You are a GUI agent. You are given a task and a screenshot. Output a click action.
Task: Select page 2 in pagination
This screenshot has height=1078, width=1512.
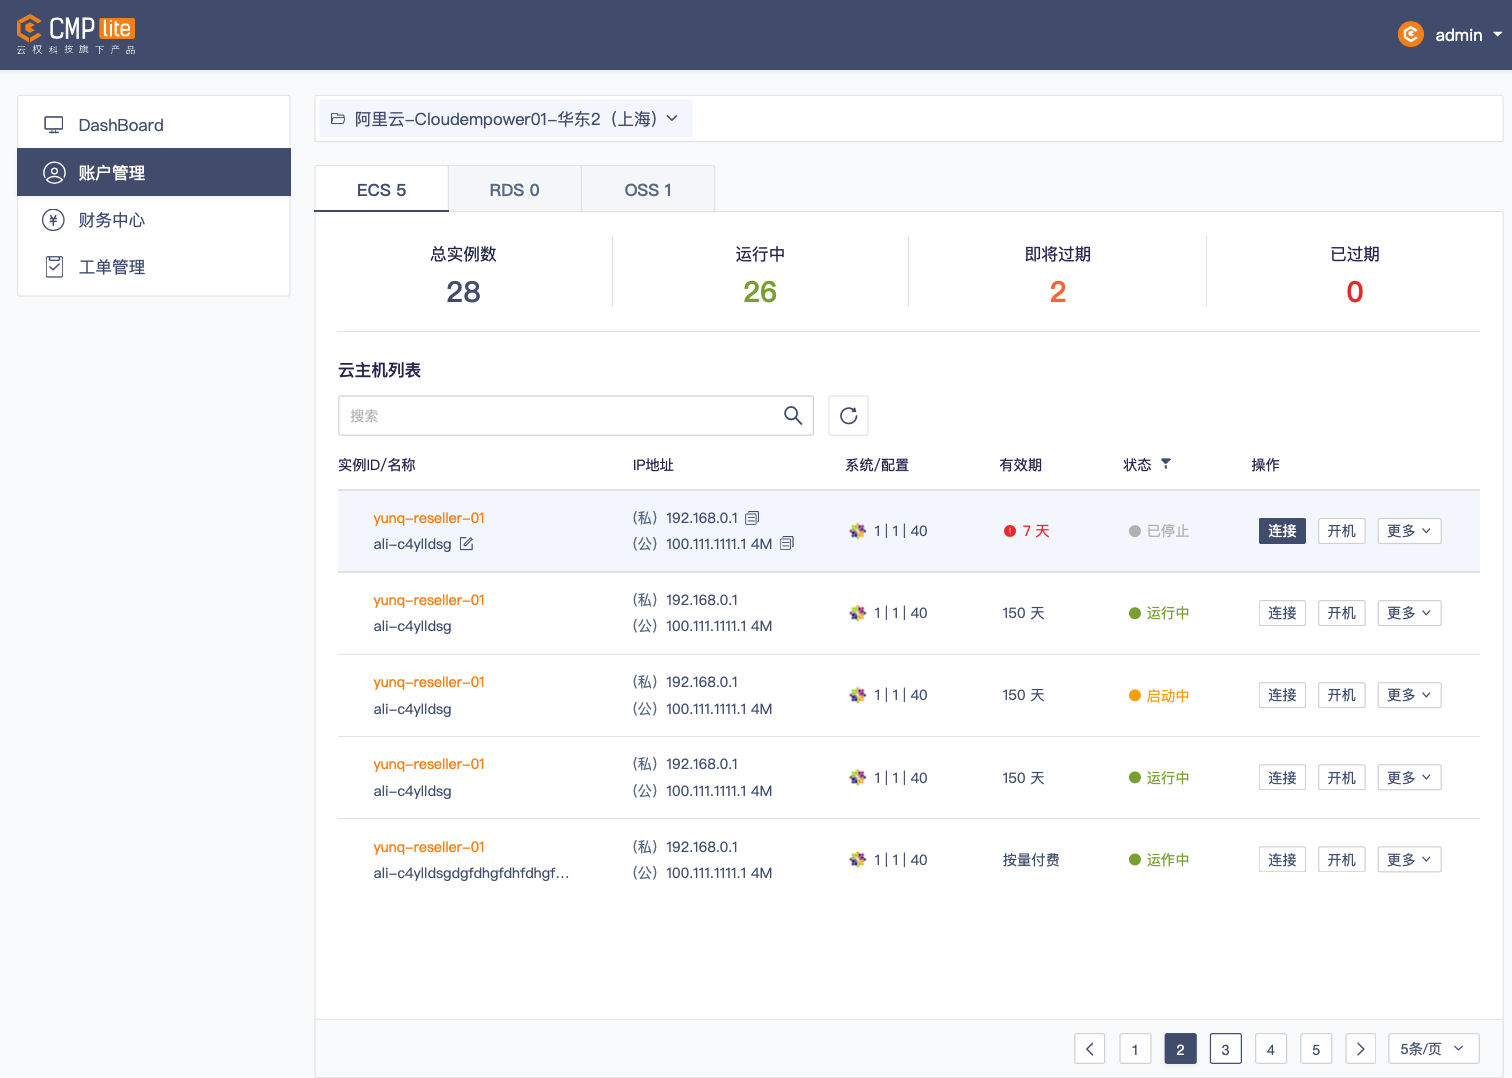tap(1180, 1049)
